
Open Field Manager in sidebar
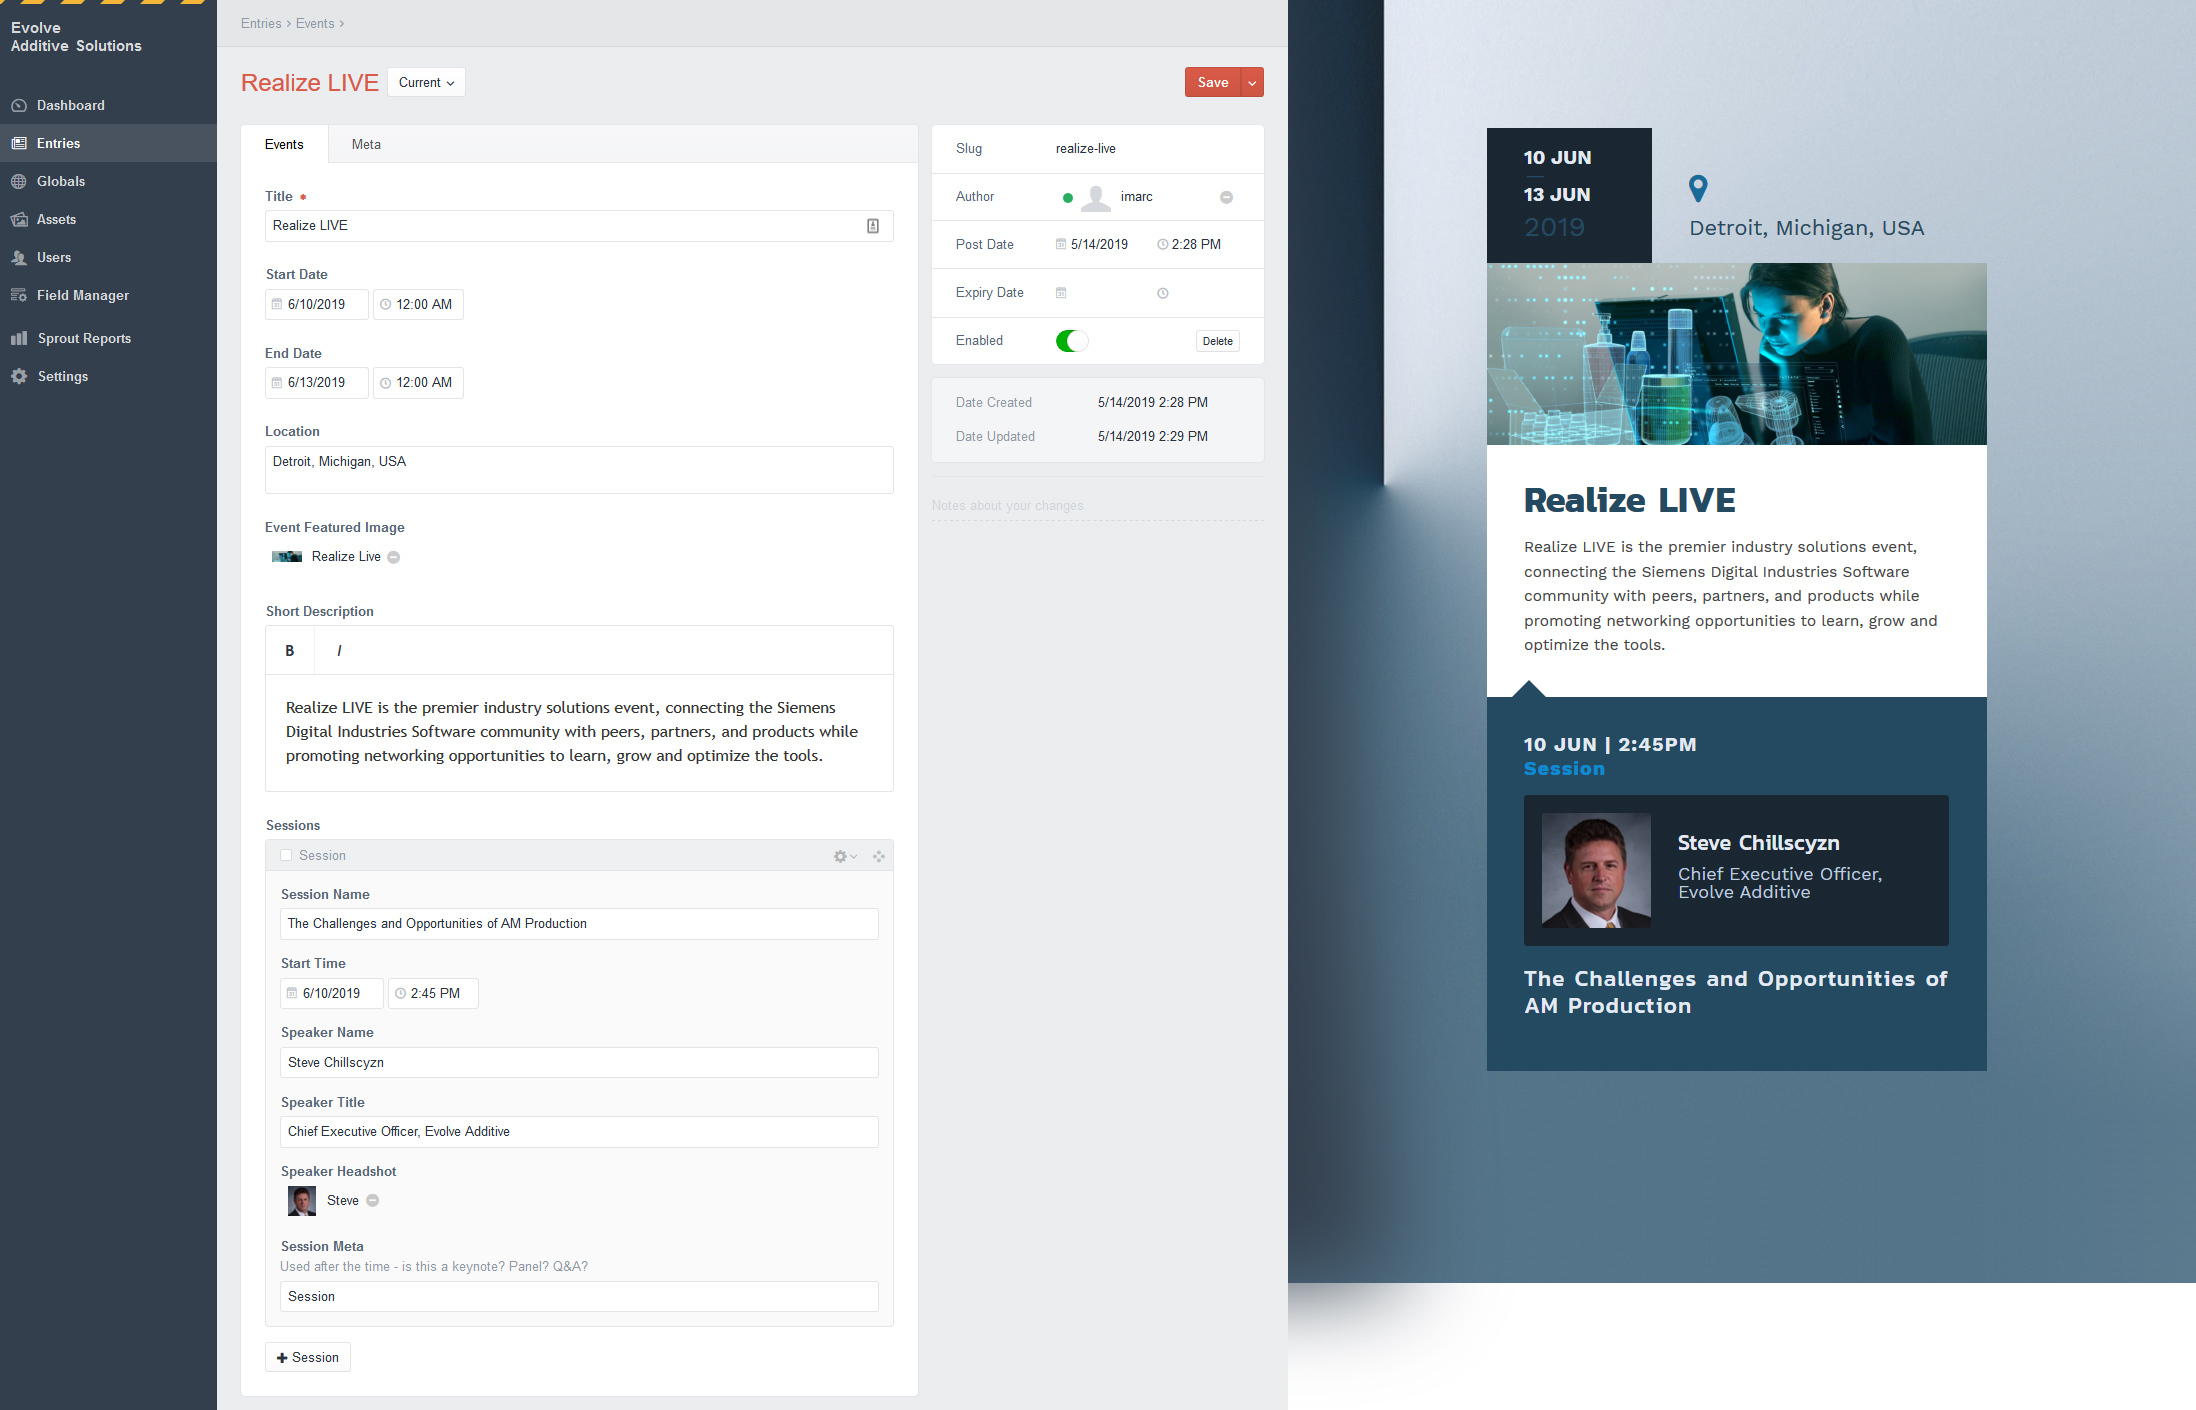pyautogui.click(x=108, y=295)
